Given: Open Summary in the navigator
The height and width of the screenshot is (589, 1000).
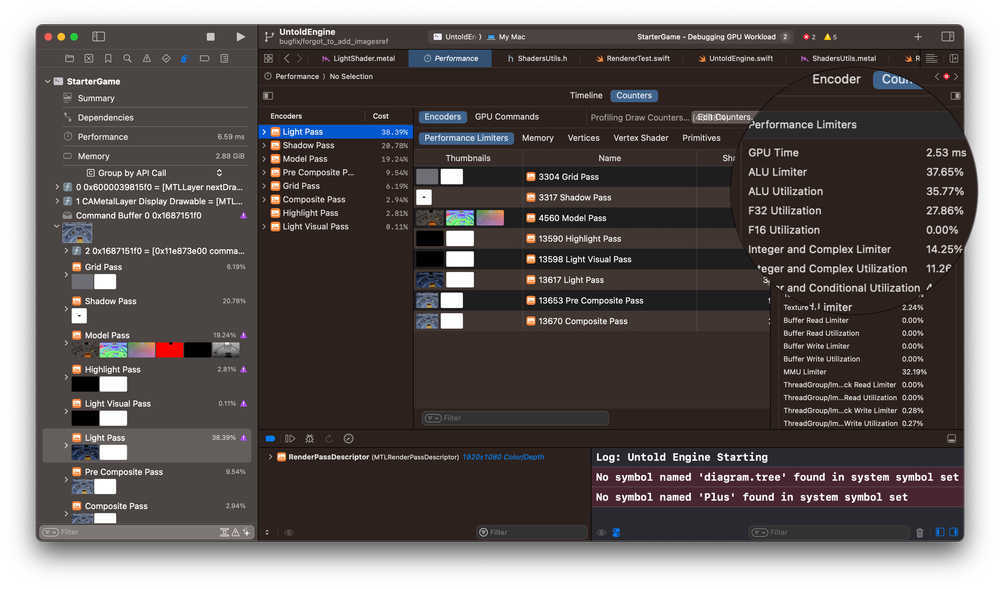Looking at the screenshot, I should click(x=96, y=99).
